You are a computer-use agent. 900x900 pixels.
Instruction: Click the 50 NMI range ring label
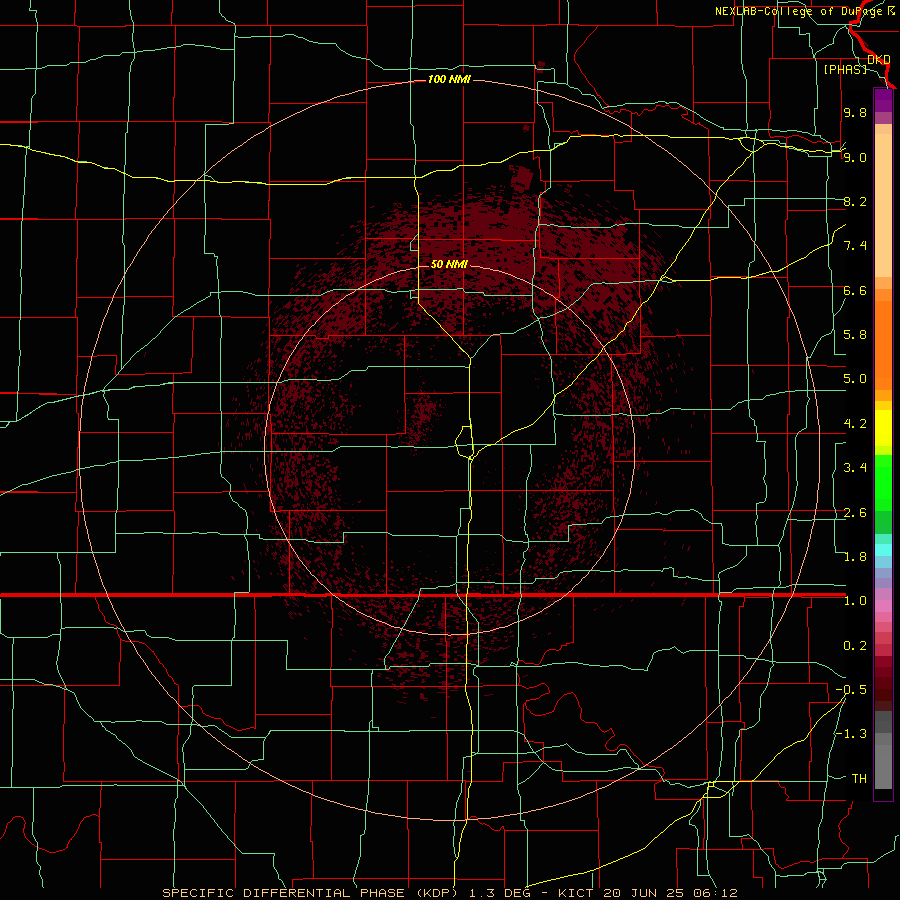click(449, 264)
